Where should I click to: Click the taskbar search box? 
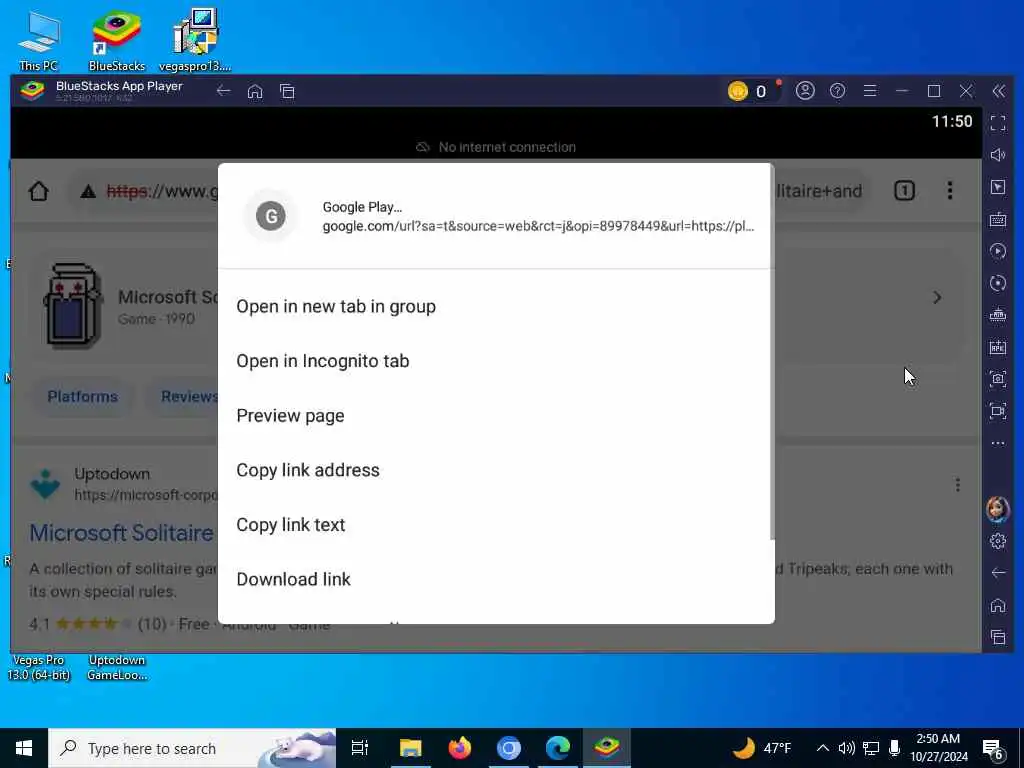(x=192, y=748)
